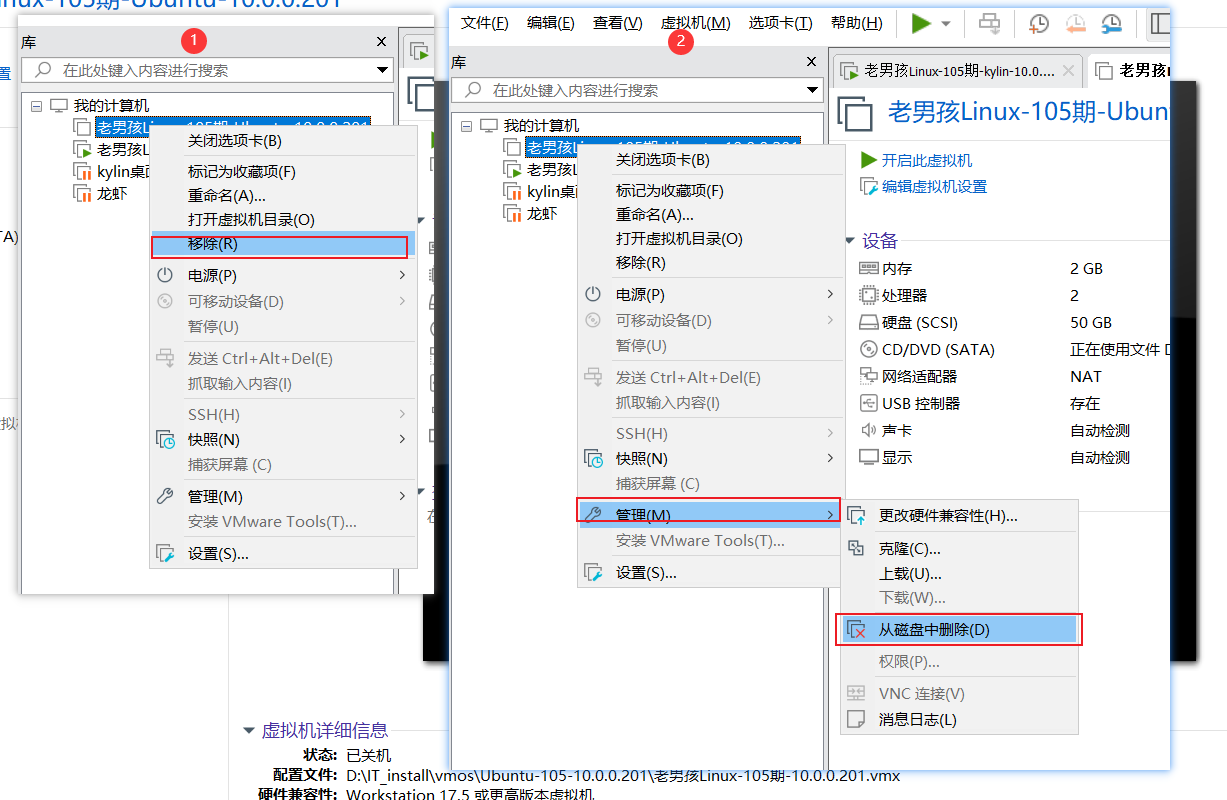Screen dimensions: 1227x800
Task: Click the 显示 display device icon
Action: tap(868, 457)
